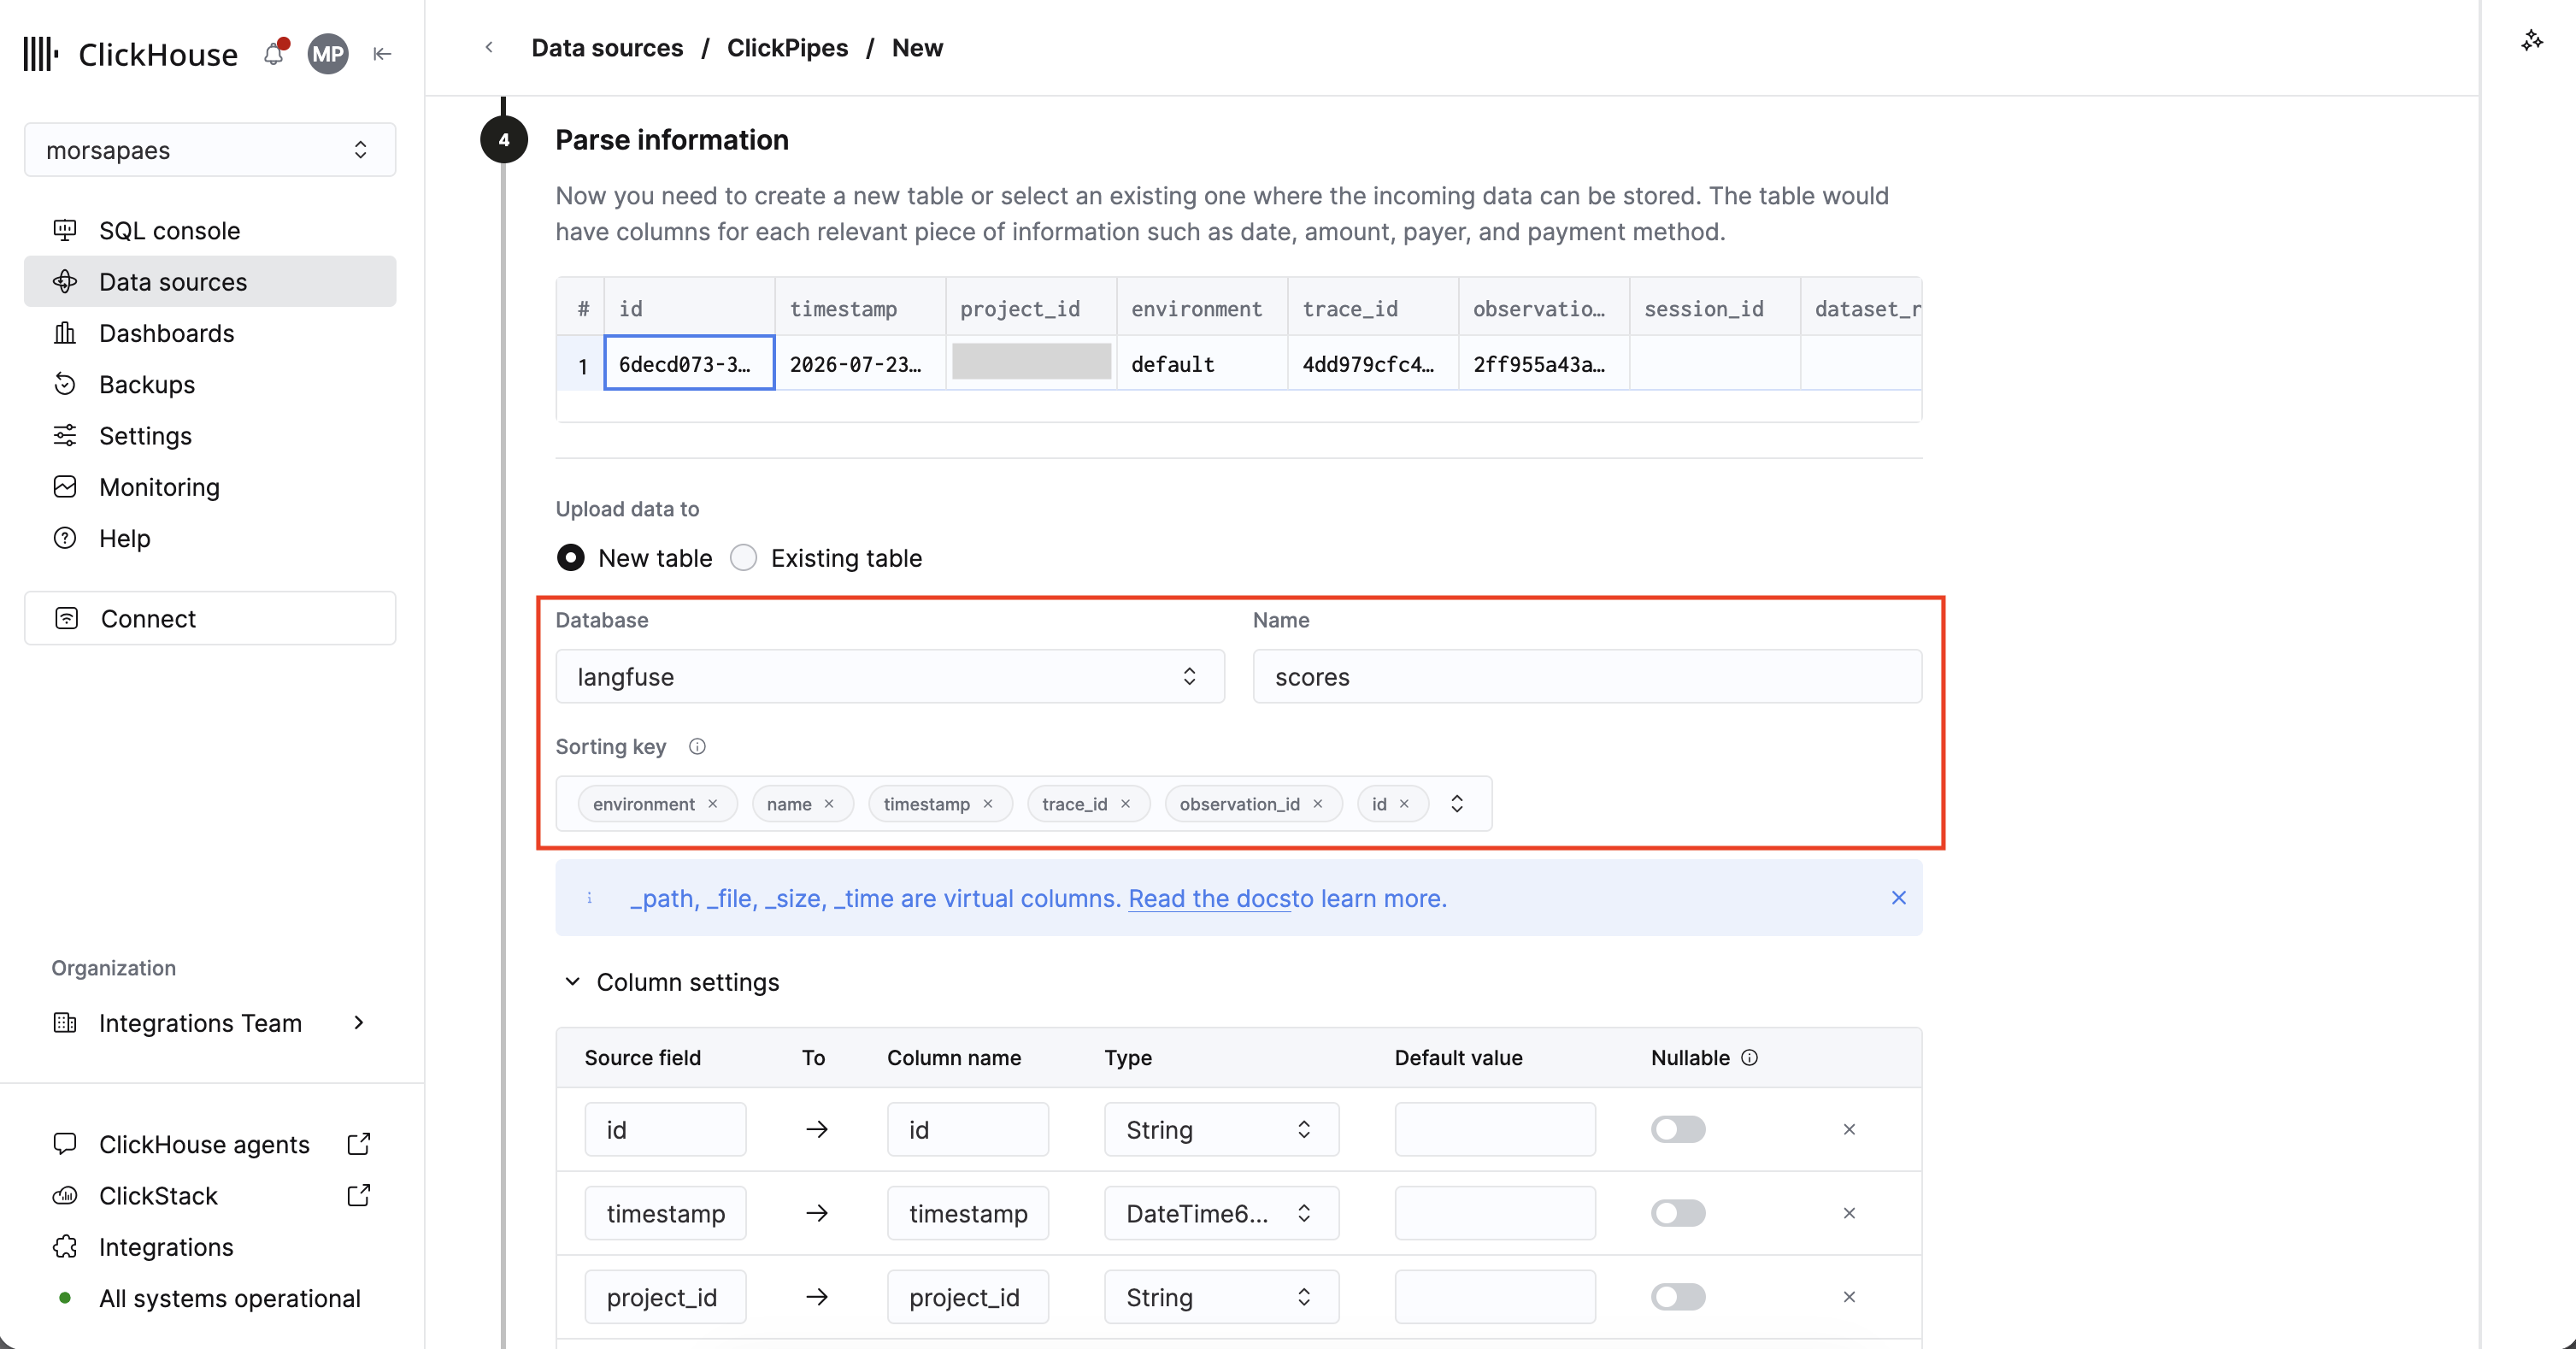2576x1349 pixels.
Task: Open Help in sidebar
Action: (x=210, y=538)
